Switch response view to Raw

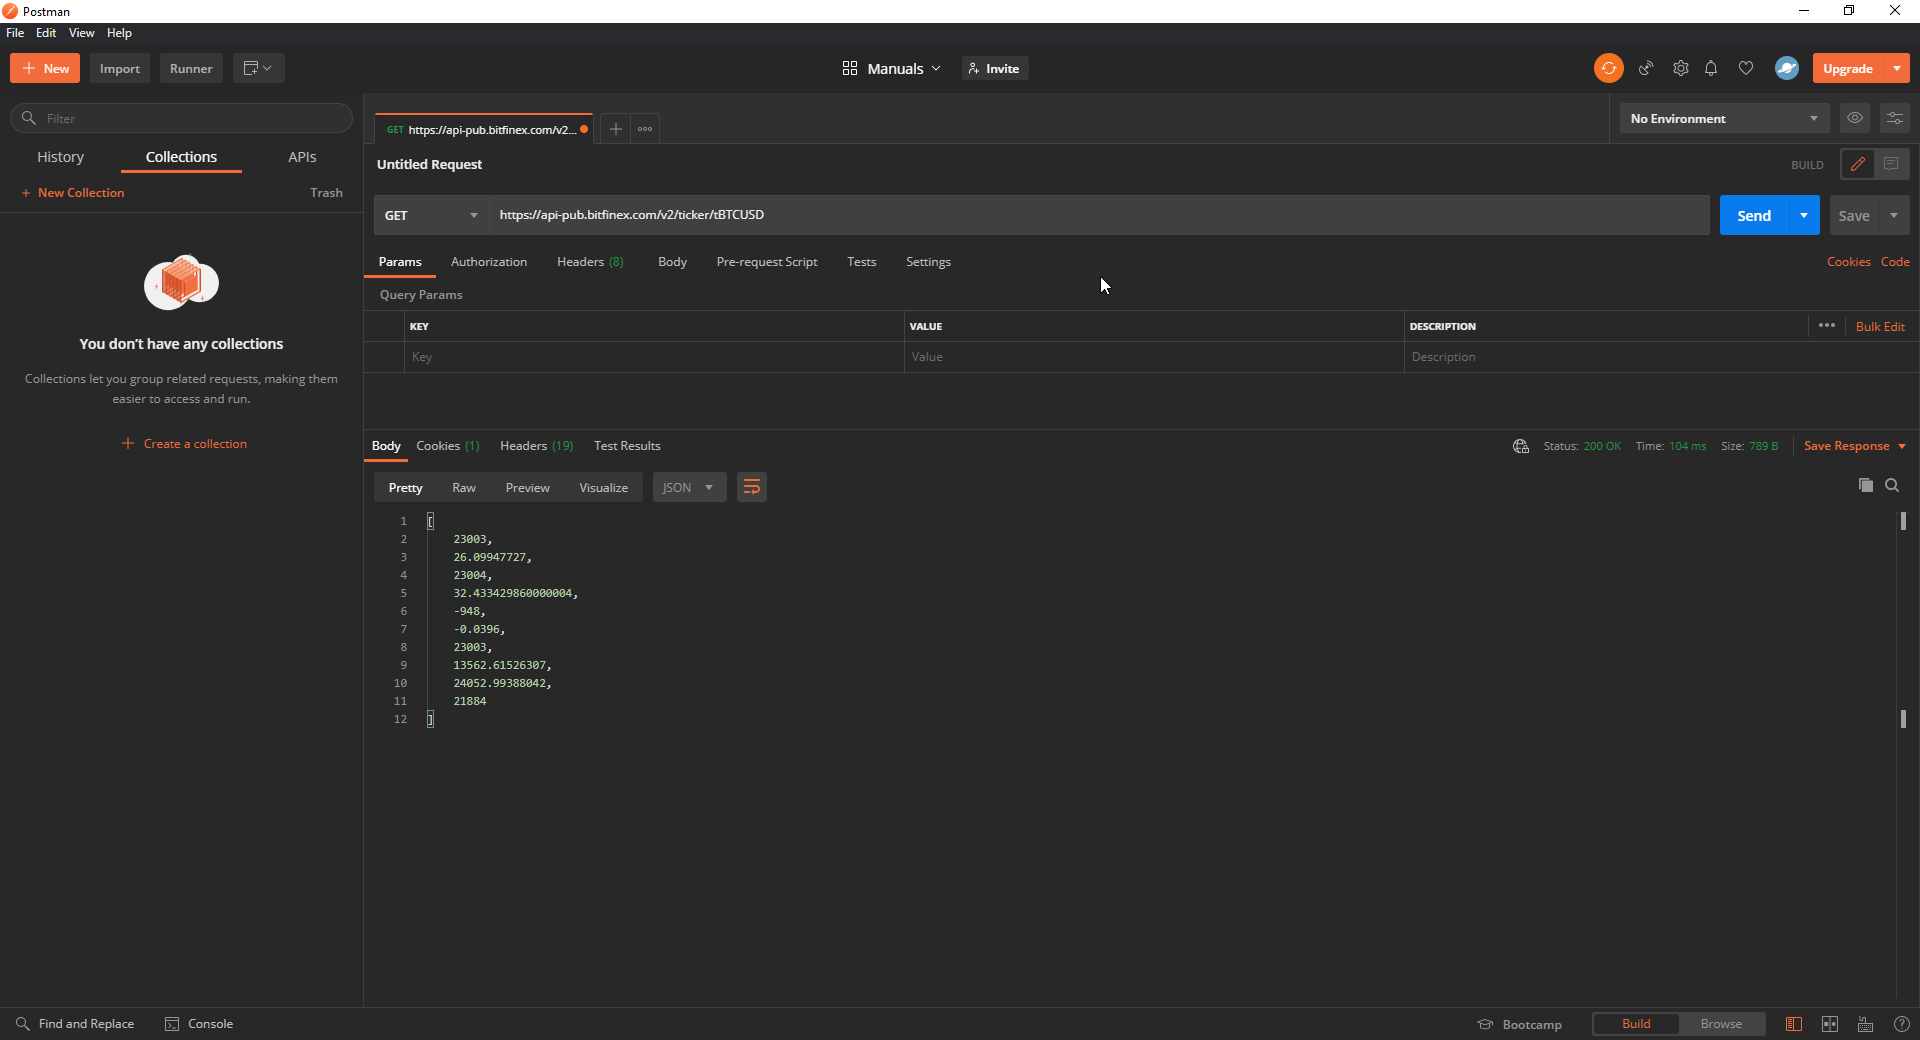464,487
